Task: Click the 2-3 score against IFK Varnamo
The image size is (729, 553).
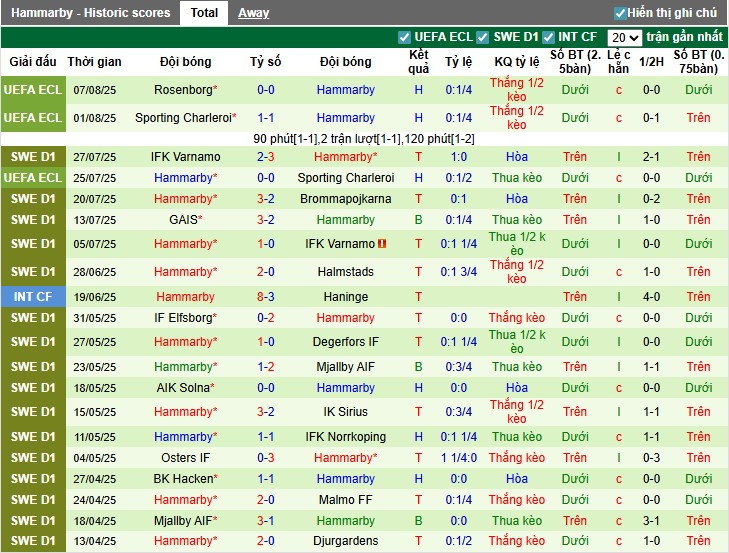Action: point(265,157)
